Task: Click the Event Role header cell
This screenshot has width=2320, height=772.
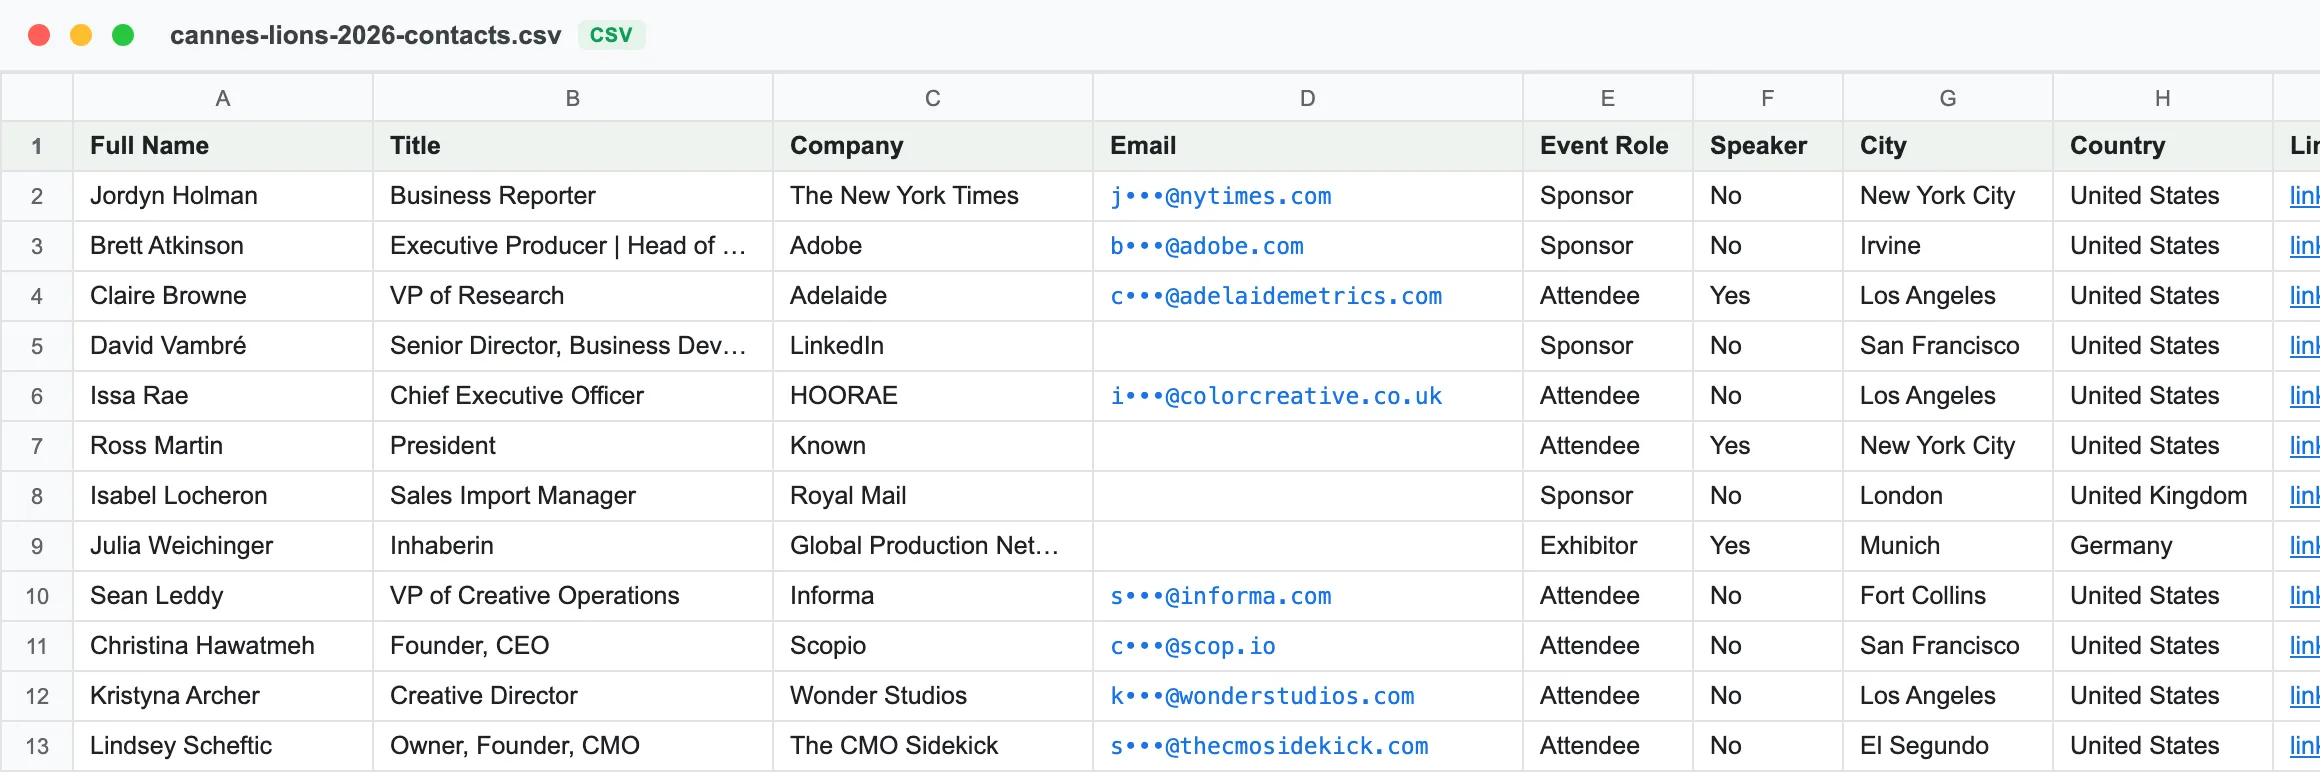Action: [x=1608, y=146]
